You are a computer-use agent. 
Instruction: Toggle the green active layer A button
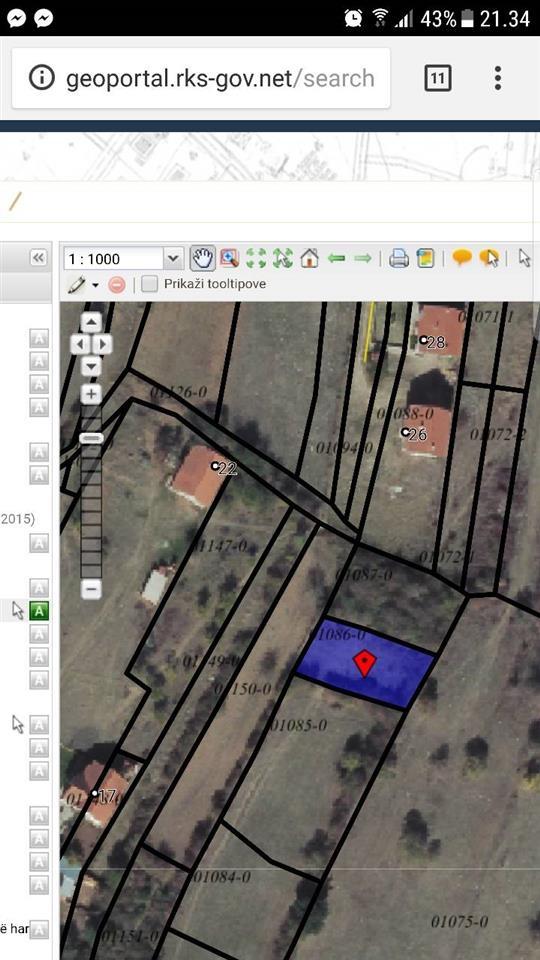[x=39, y=610]
